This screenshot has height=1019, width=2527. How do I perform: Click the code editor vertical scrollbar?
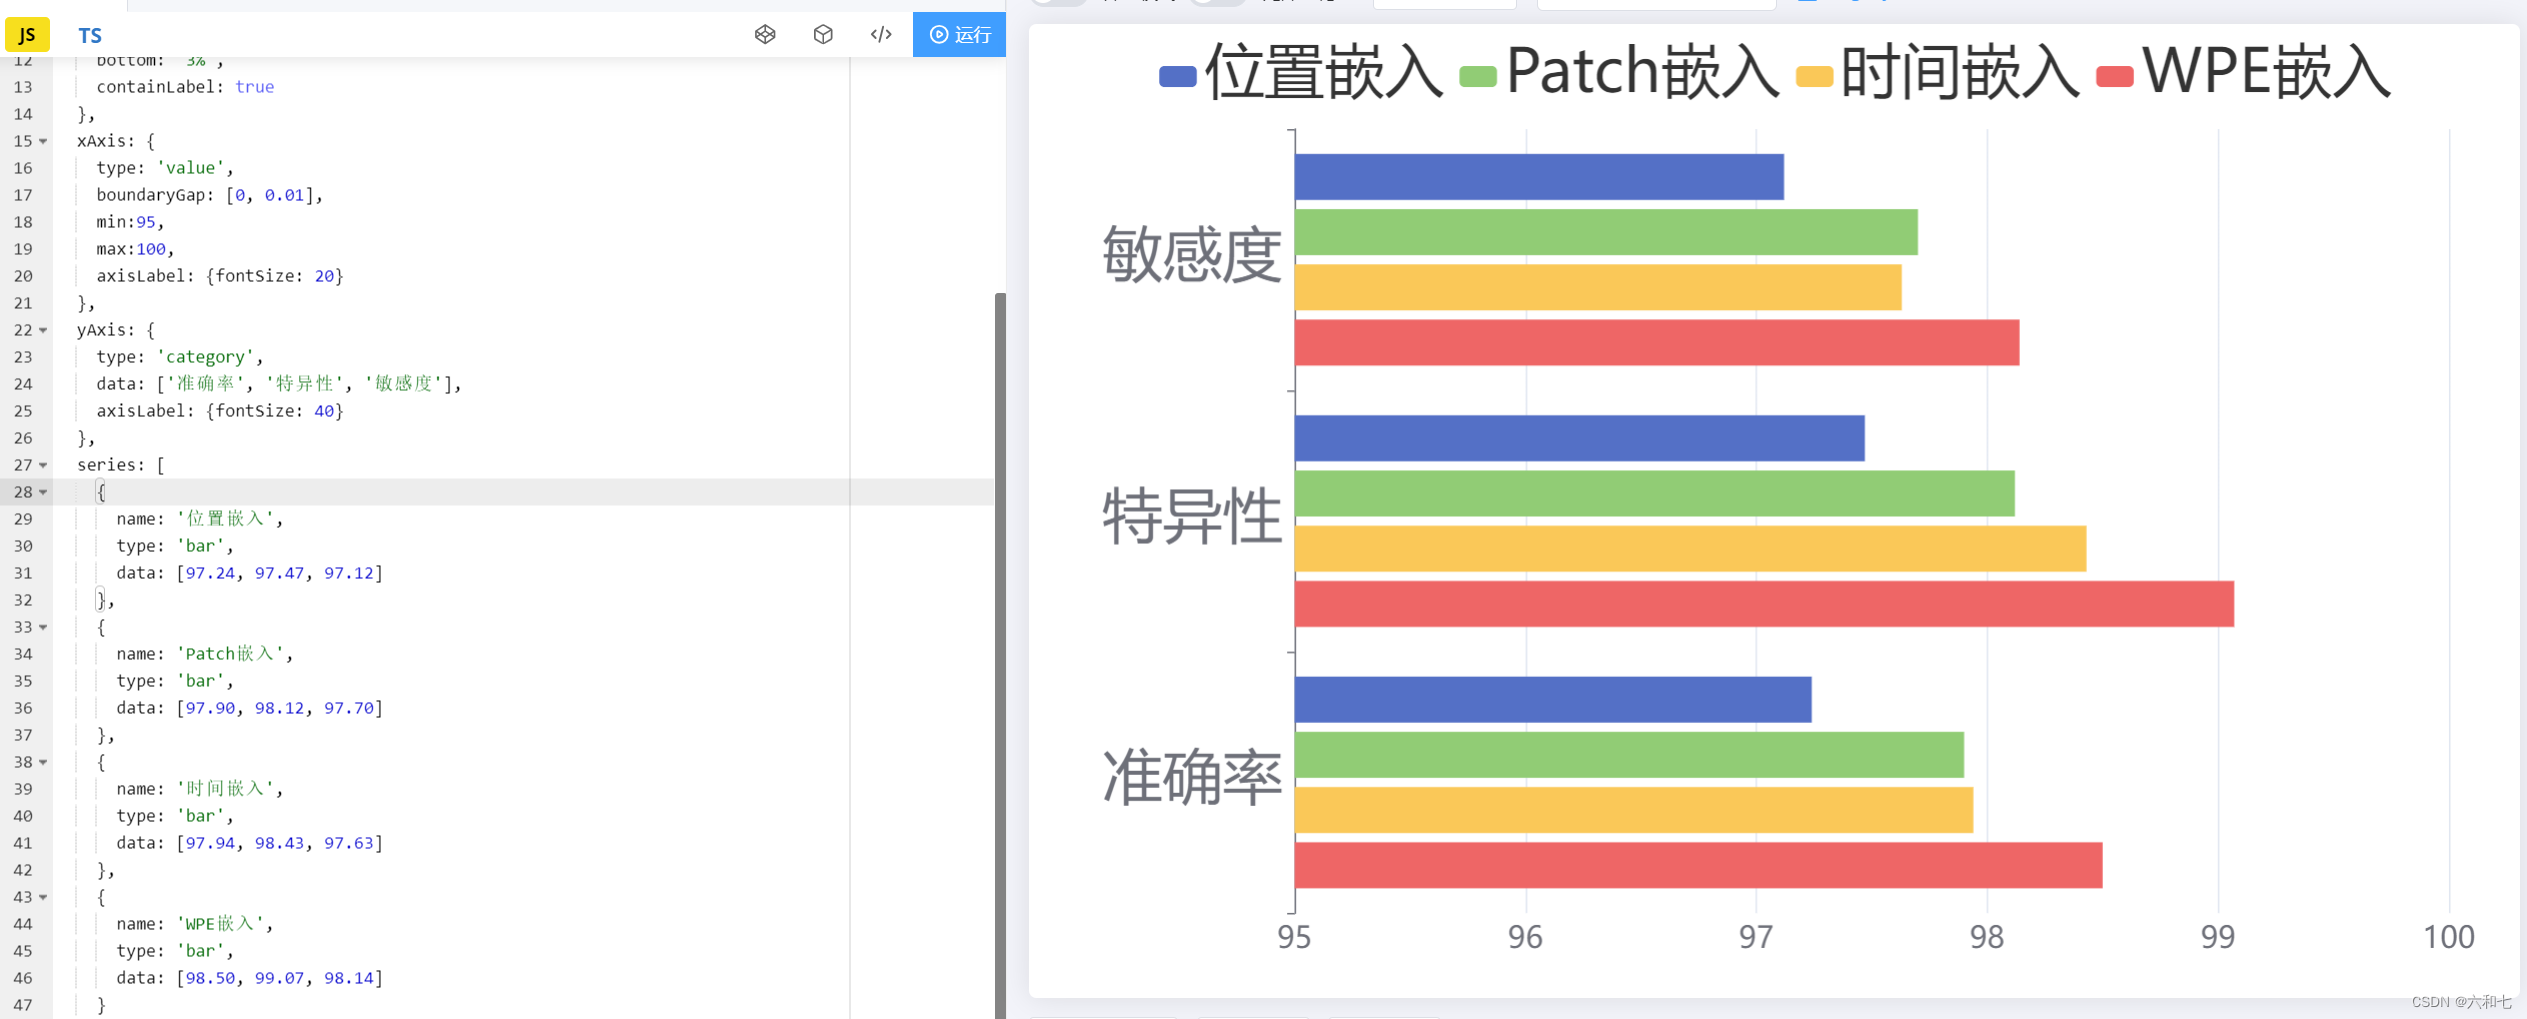coord(1000,655)
